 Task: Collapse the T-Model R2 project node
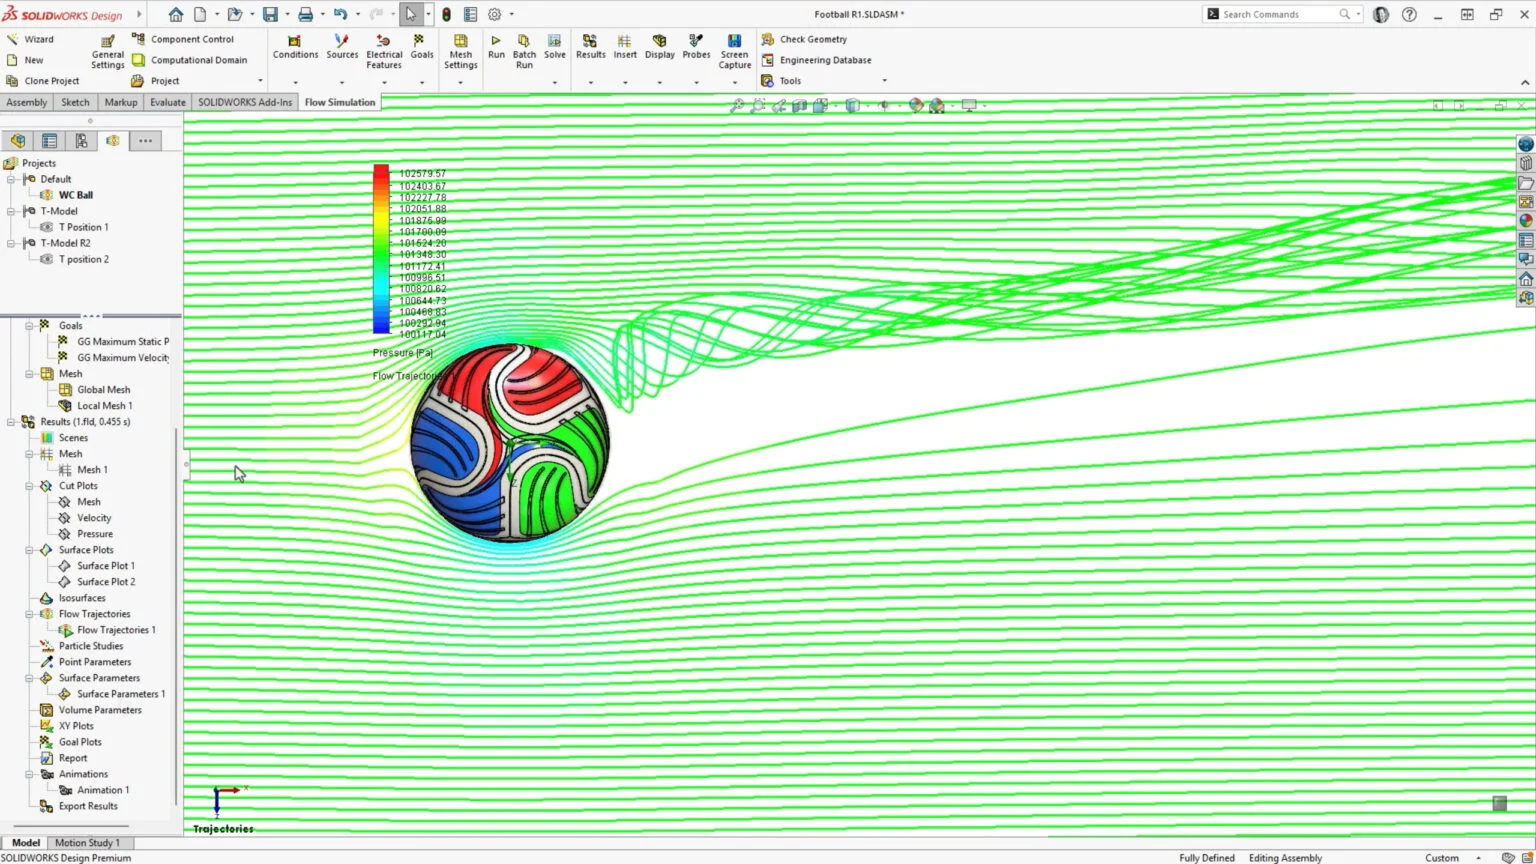click(12, 243)
